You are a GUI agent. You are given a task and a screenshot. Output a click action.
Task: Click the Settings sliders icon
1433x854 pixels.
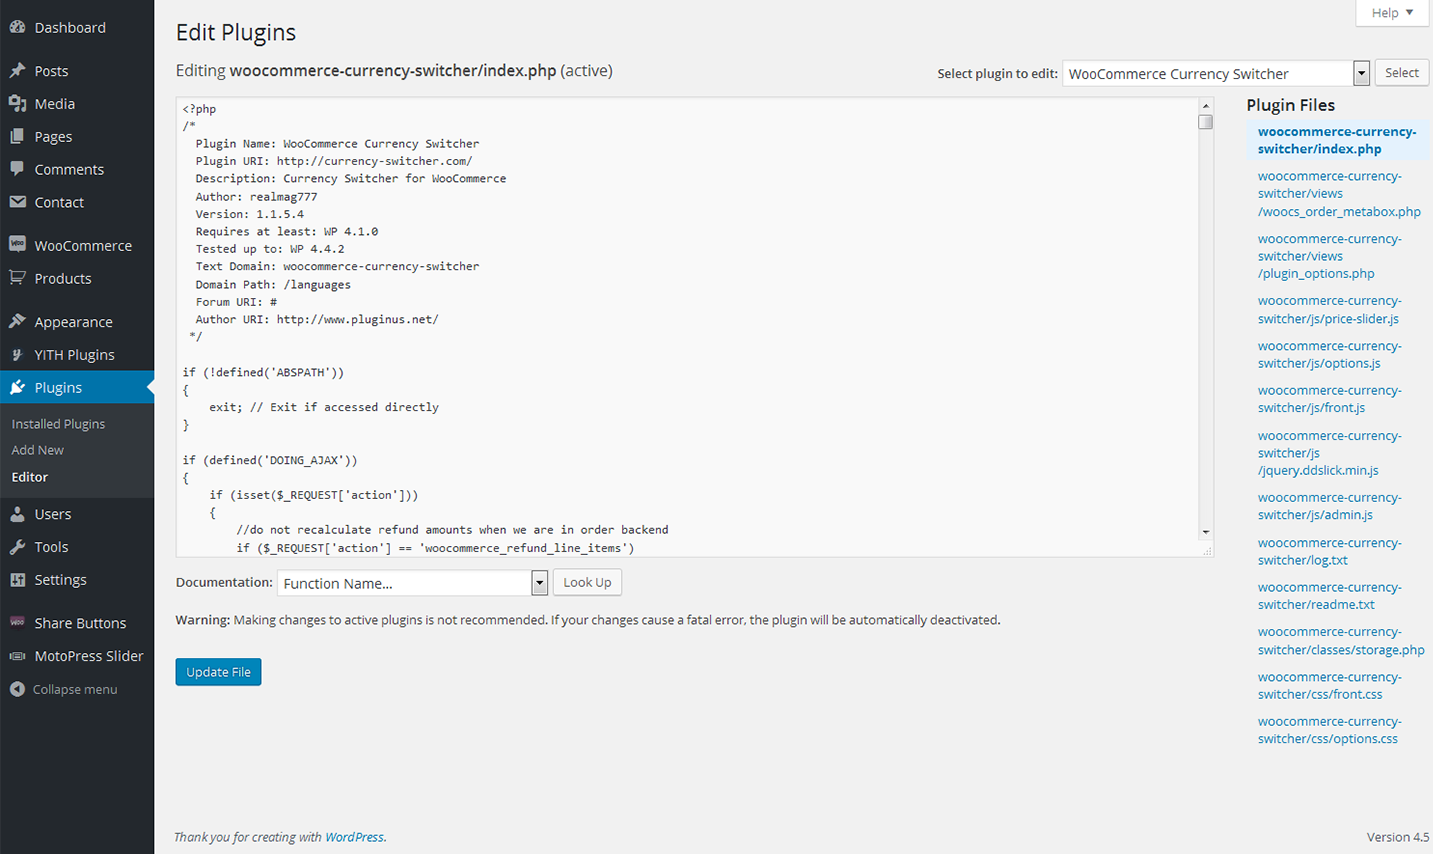click(x=17, y=580)
